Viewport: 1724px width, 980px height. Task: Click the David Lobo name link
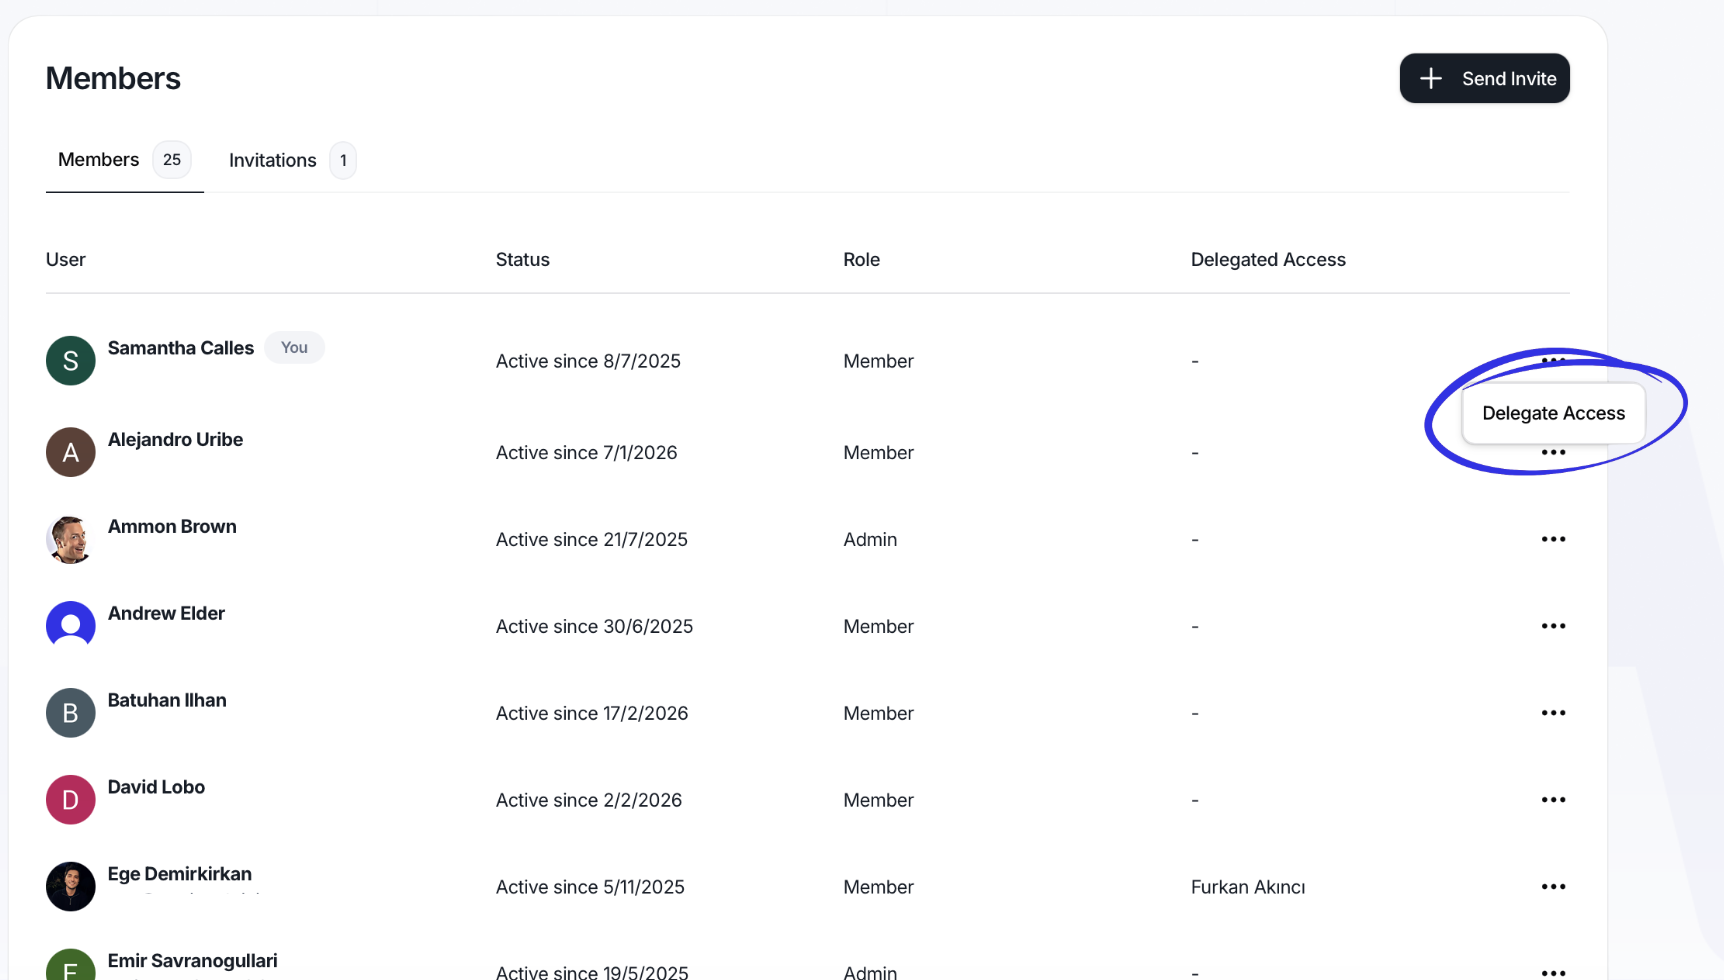pos(156,787)
